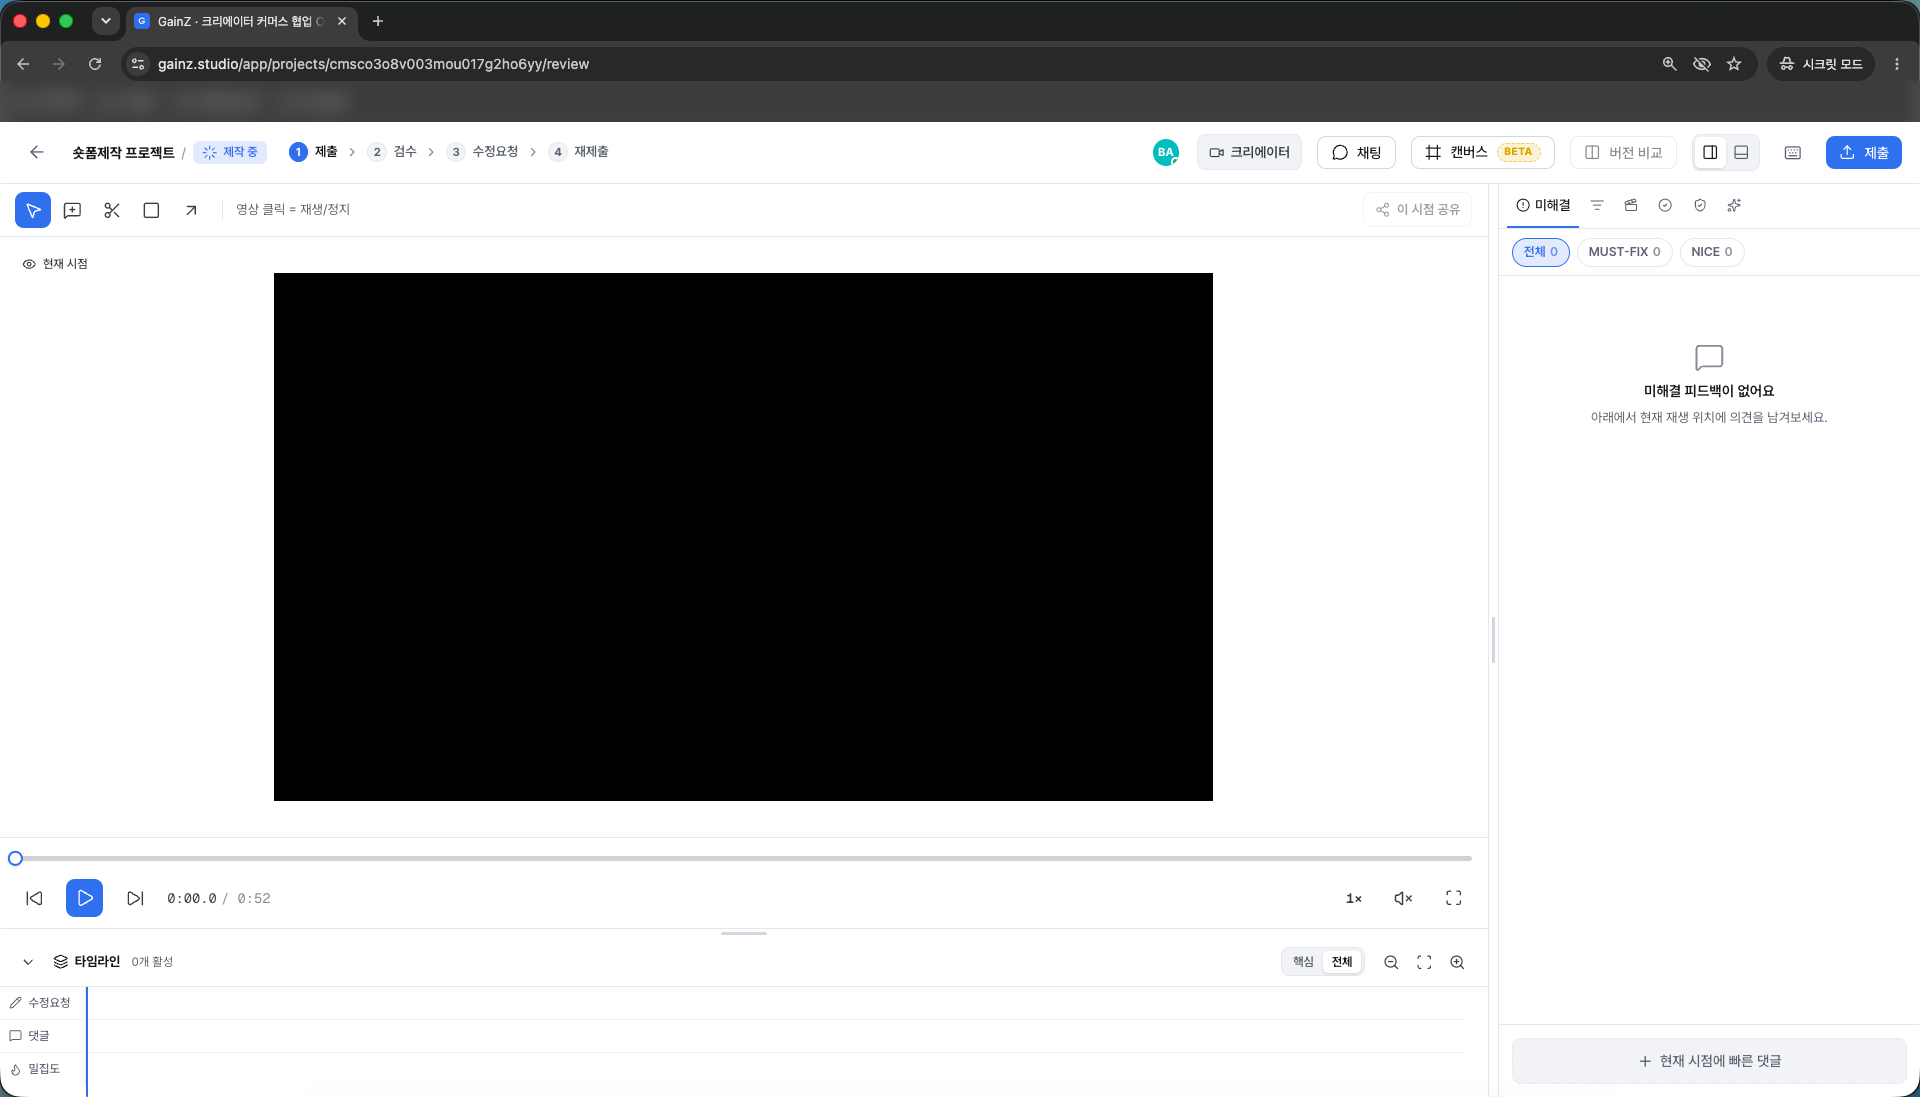The height and width of the screenshot is (1097, 1920).
Task: Click the middle of the playback progress bar
Action: [743, 858]
